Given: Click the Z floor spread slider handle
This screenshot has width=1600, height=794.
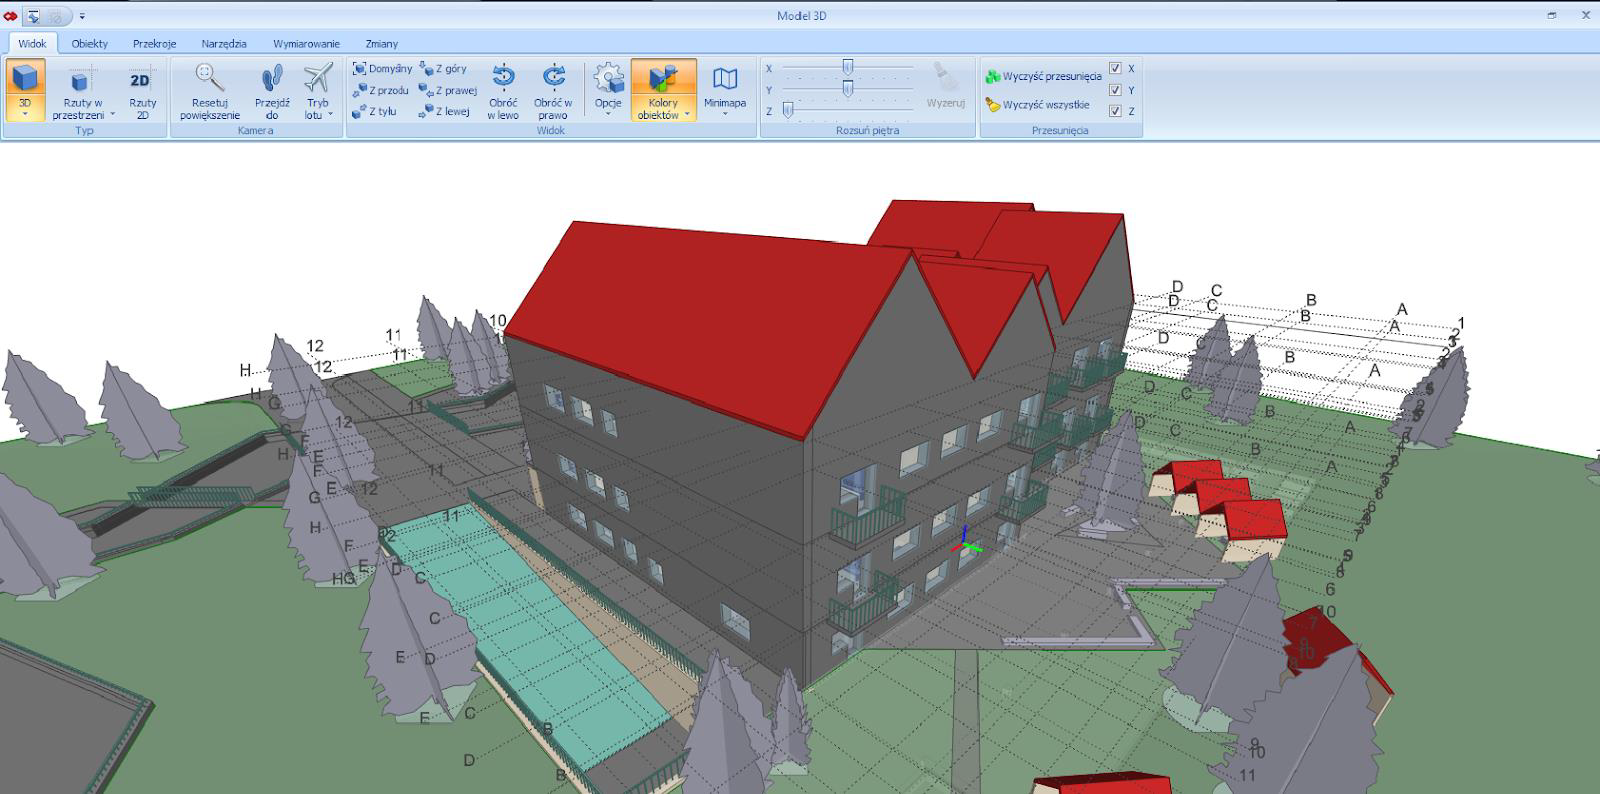Looking at the screenshot, I should 788,110.
